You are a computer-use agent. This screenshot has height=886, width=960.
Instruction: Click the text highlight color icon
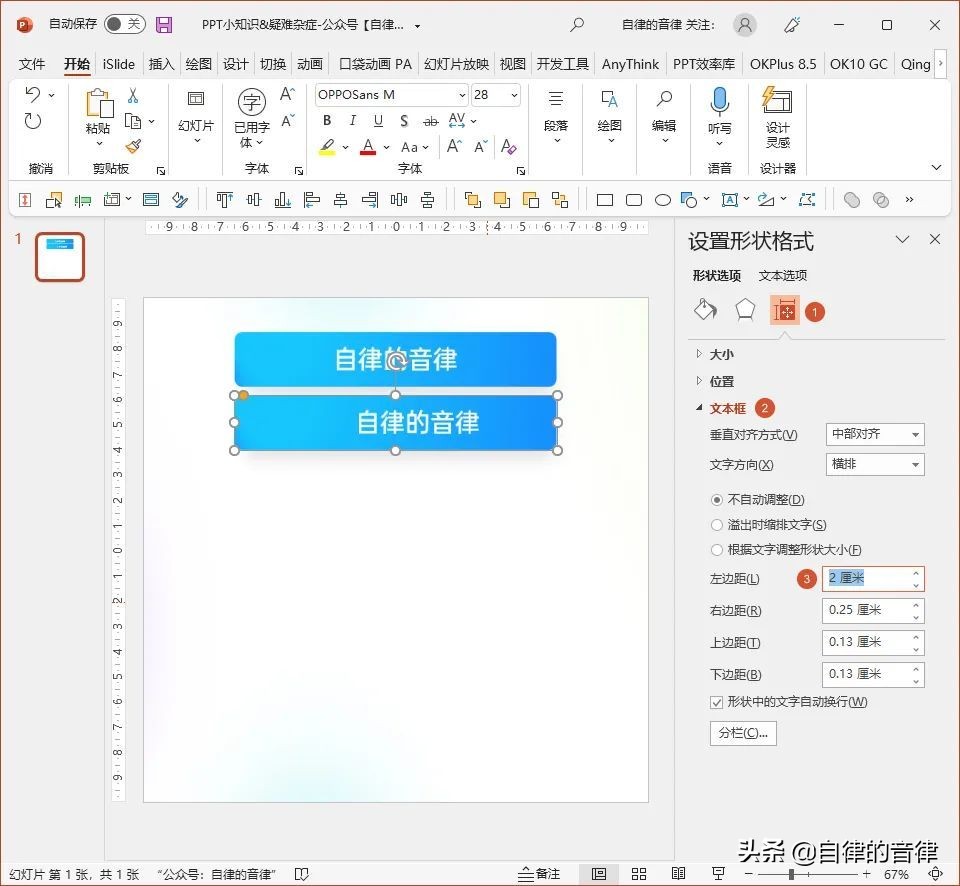(326, 146)
